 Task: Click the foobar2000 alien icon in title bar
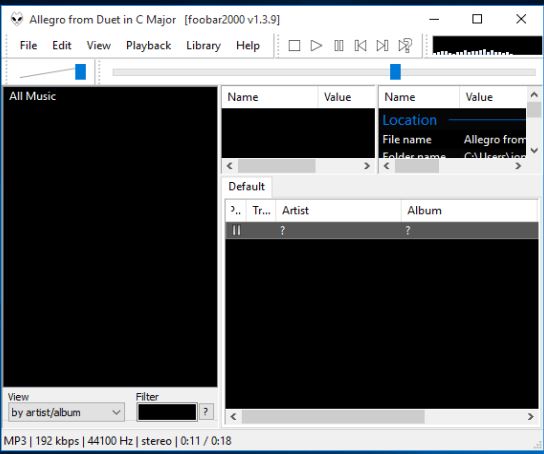pos(17,19)
